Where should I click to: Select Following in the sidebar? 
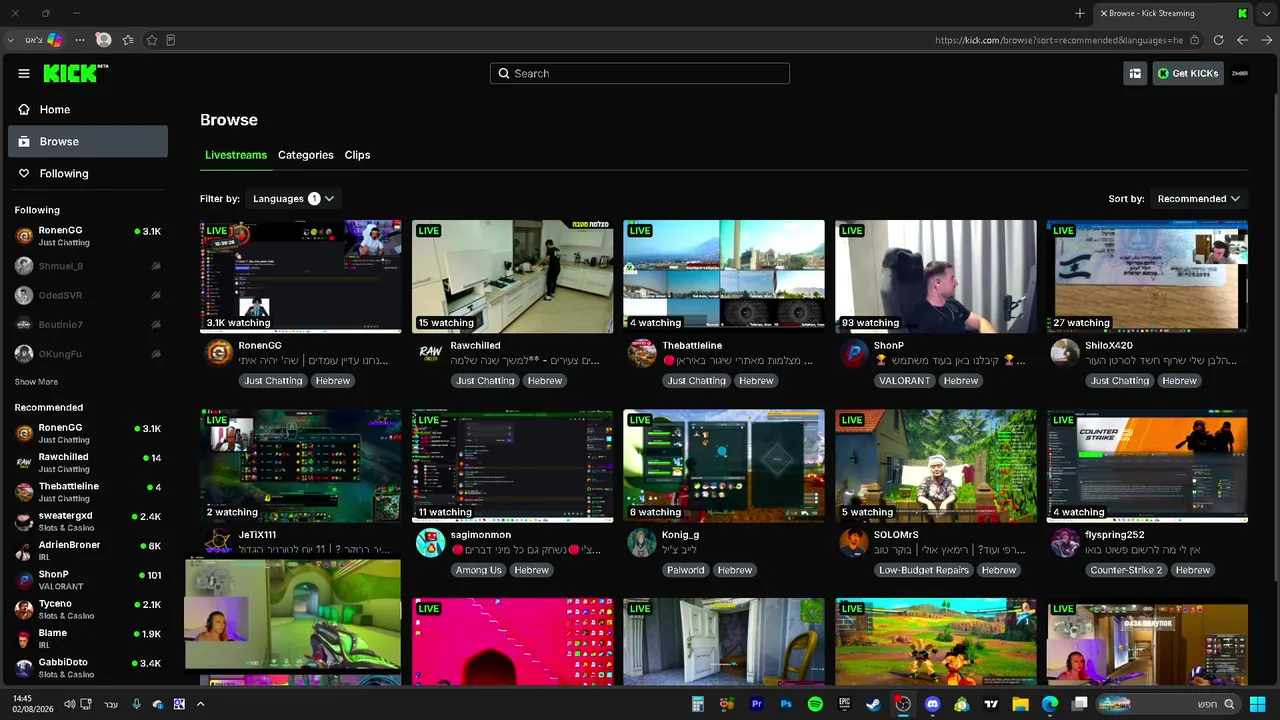[88, 173]
